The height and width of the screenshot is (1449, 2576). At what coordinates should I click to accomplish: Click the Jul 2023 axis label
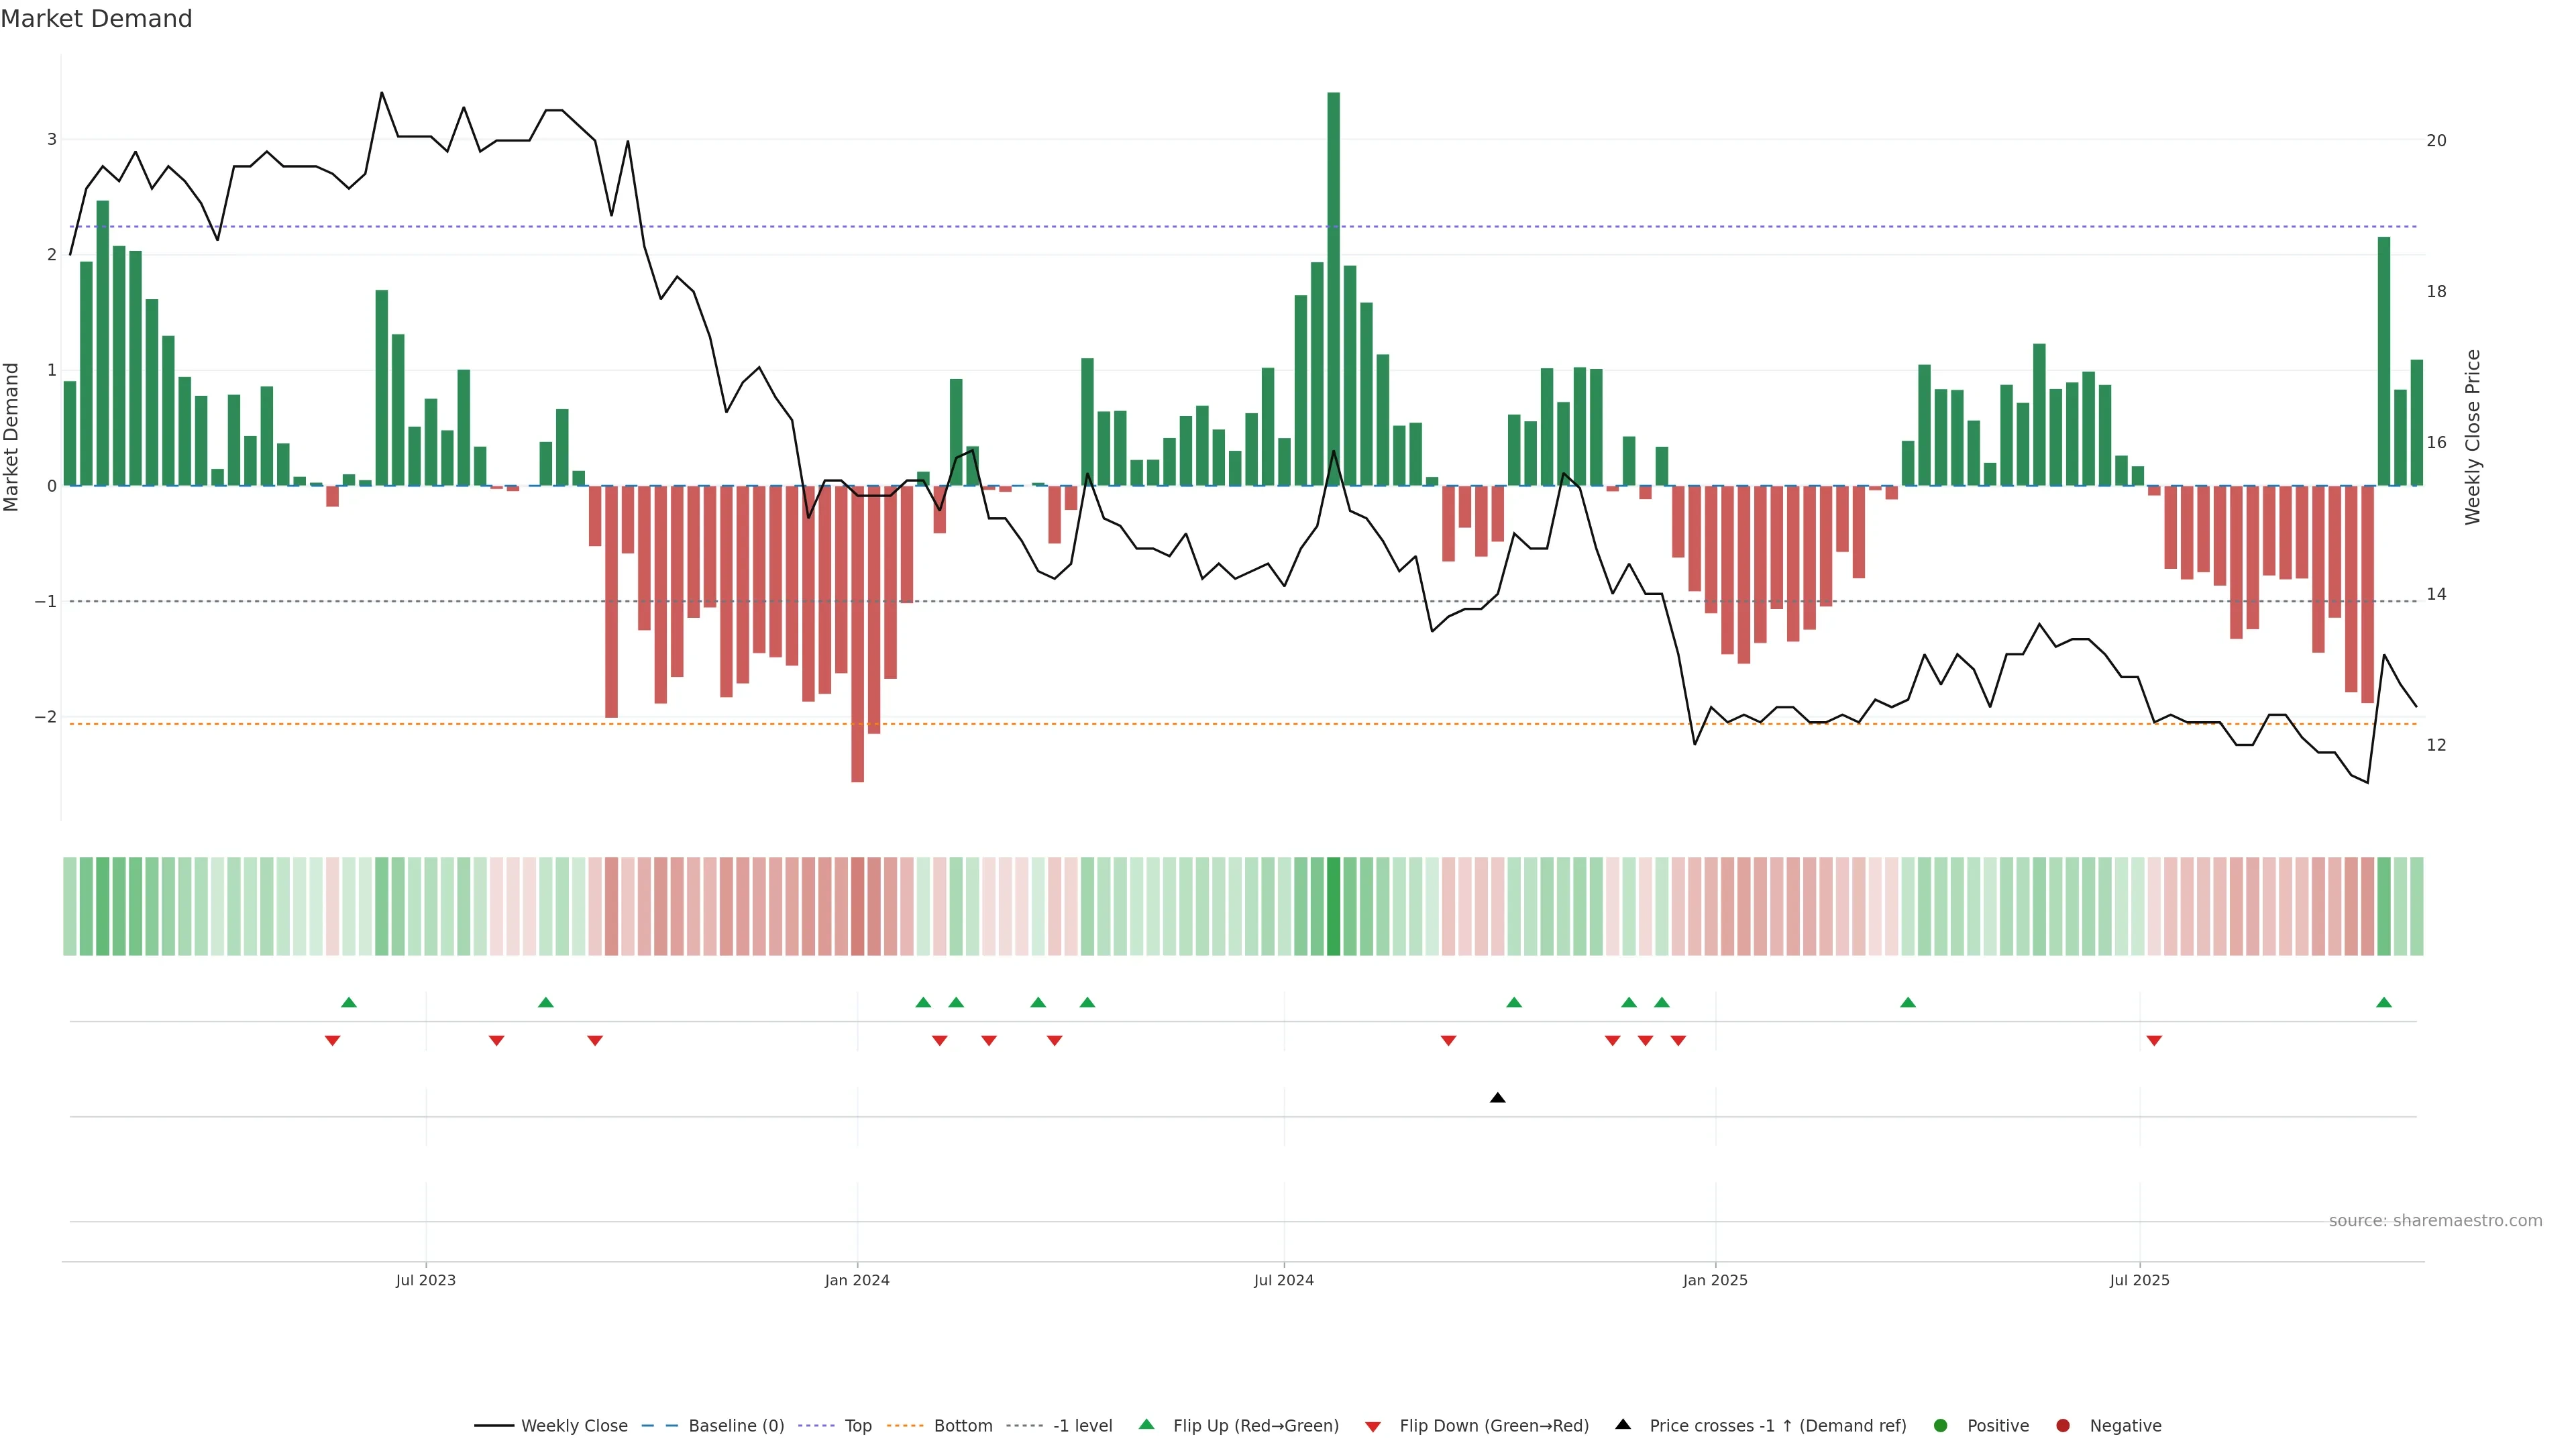(x=425, y=1280)
